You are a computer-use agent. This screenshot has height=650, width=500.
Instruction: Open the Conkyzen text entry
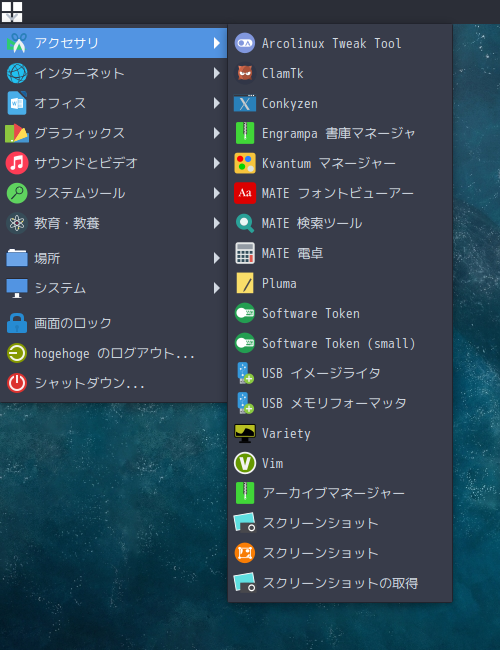point(290,104)
